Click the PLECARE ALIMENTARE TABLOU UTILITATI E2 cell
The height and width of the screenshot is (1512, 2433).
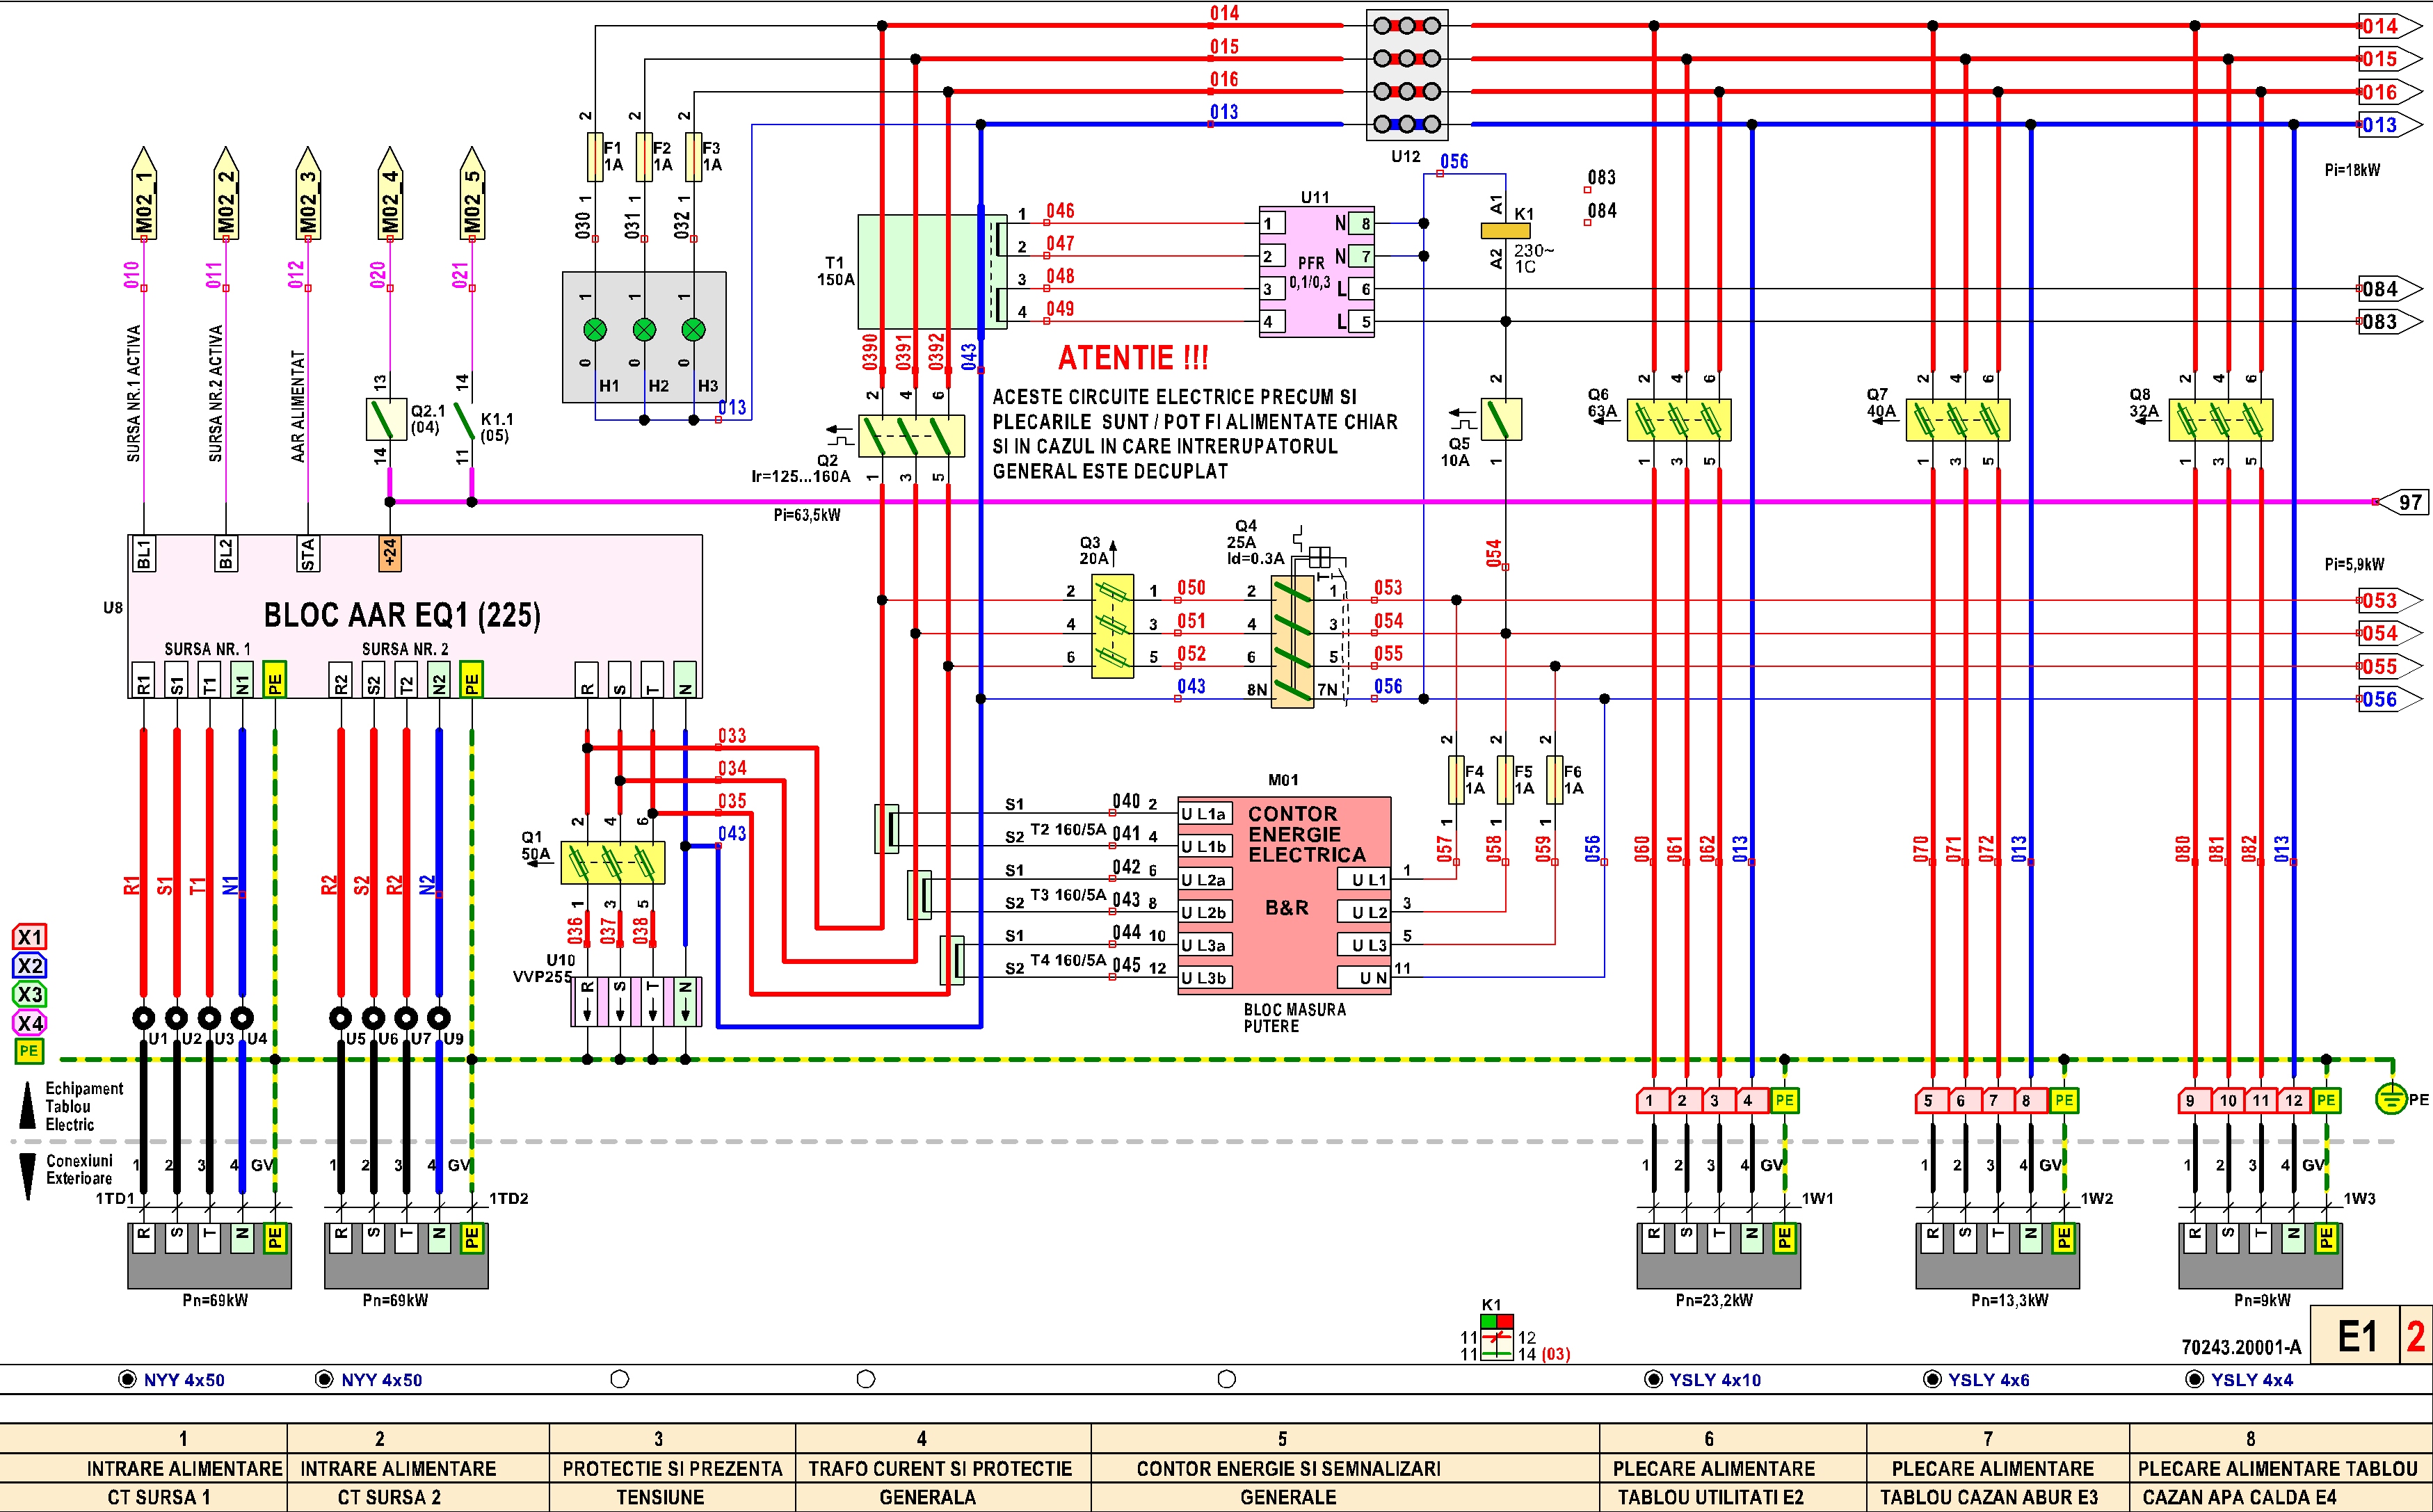point(1733,1482)
